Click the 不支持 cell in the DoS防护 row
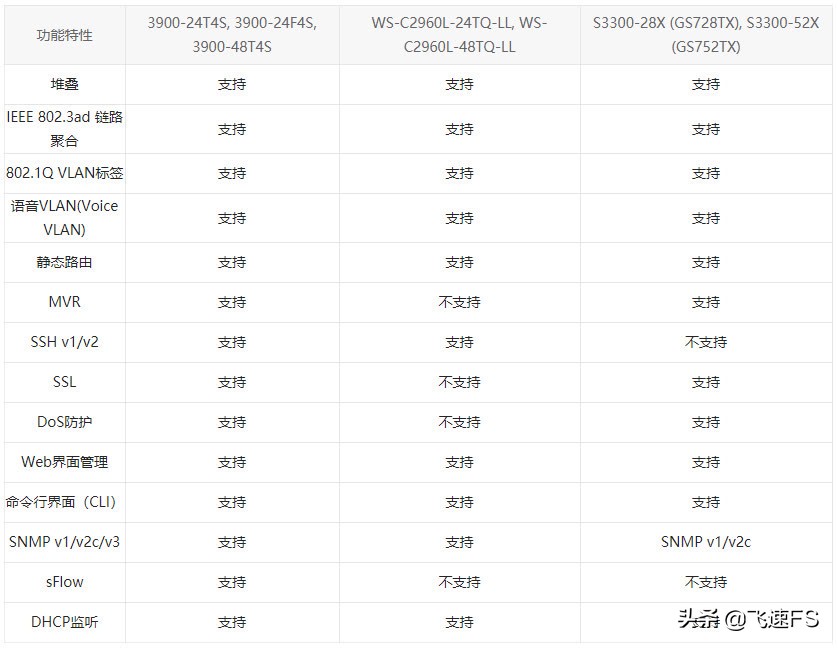The height and width of the screenshot is (648, 838). (x=459, y=422)
